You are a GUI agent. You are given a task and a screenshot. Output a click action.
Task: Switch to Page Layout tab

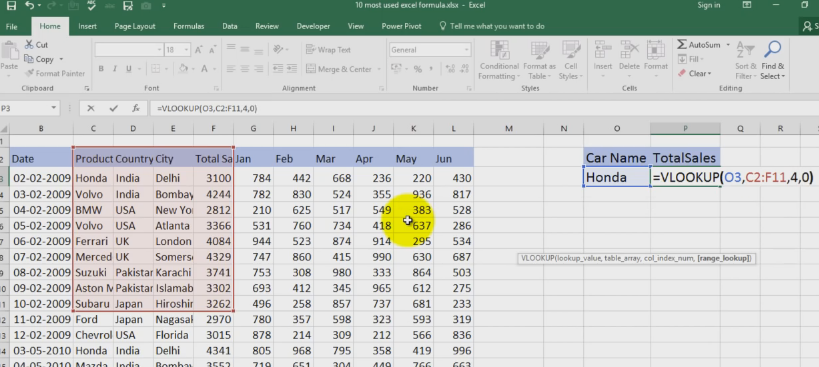click(x=135, y=26)
